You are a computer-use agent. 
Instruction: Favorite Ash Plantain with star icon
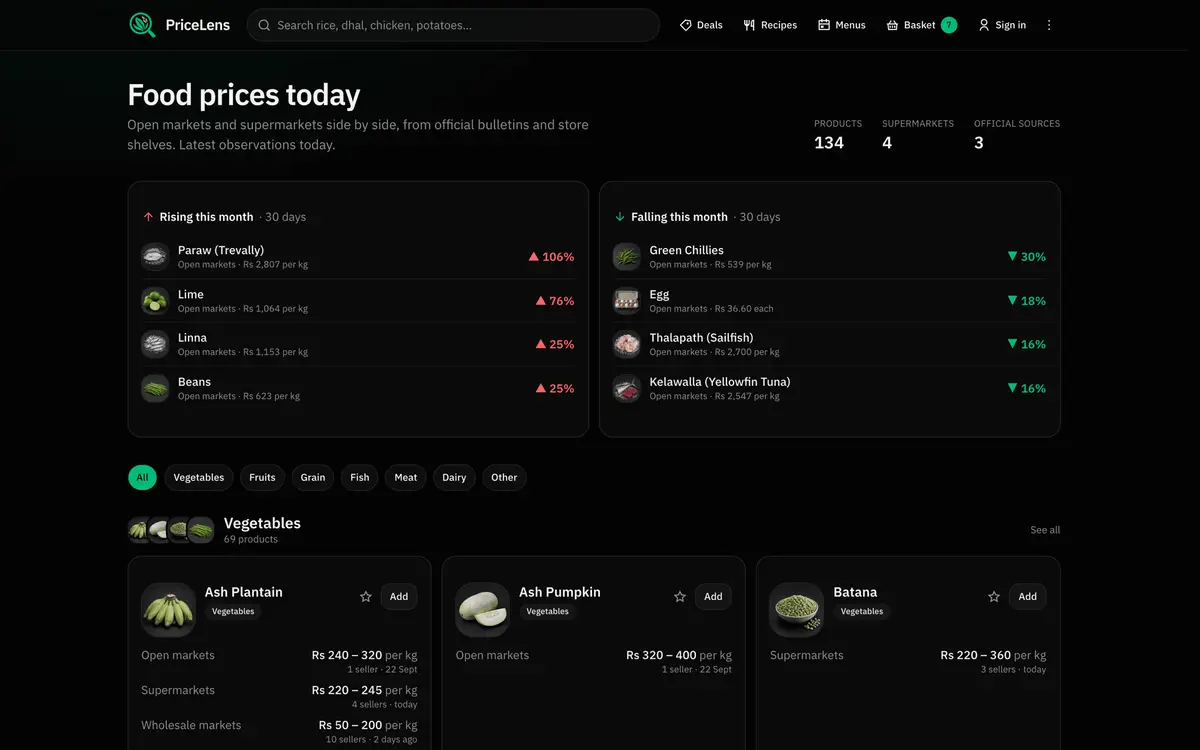click(366, 596)
